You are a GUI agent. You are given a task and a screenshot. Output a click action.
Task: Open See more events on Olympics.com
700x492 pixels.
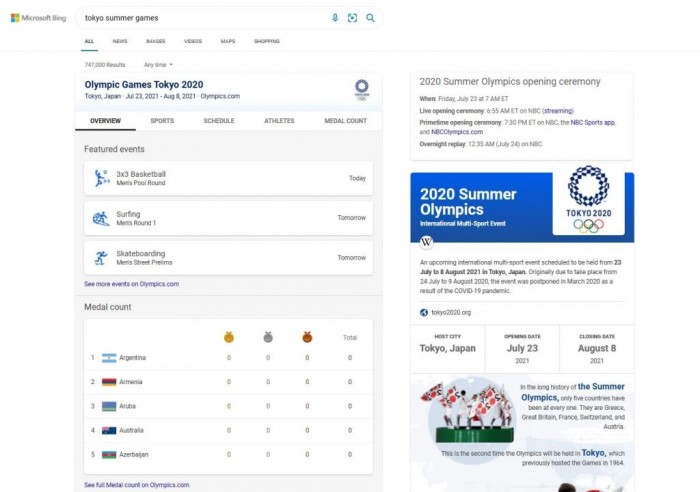(131, 284)
